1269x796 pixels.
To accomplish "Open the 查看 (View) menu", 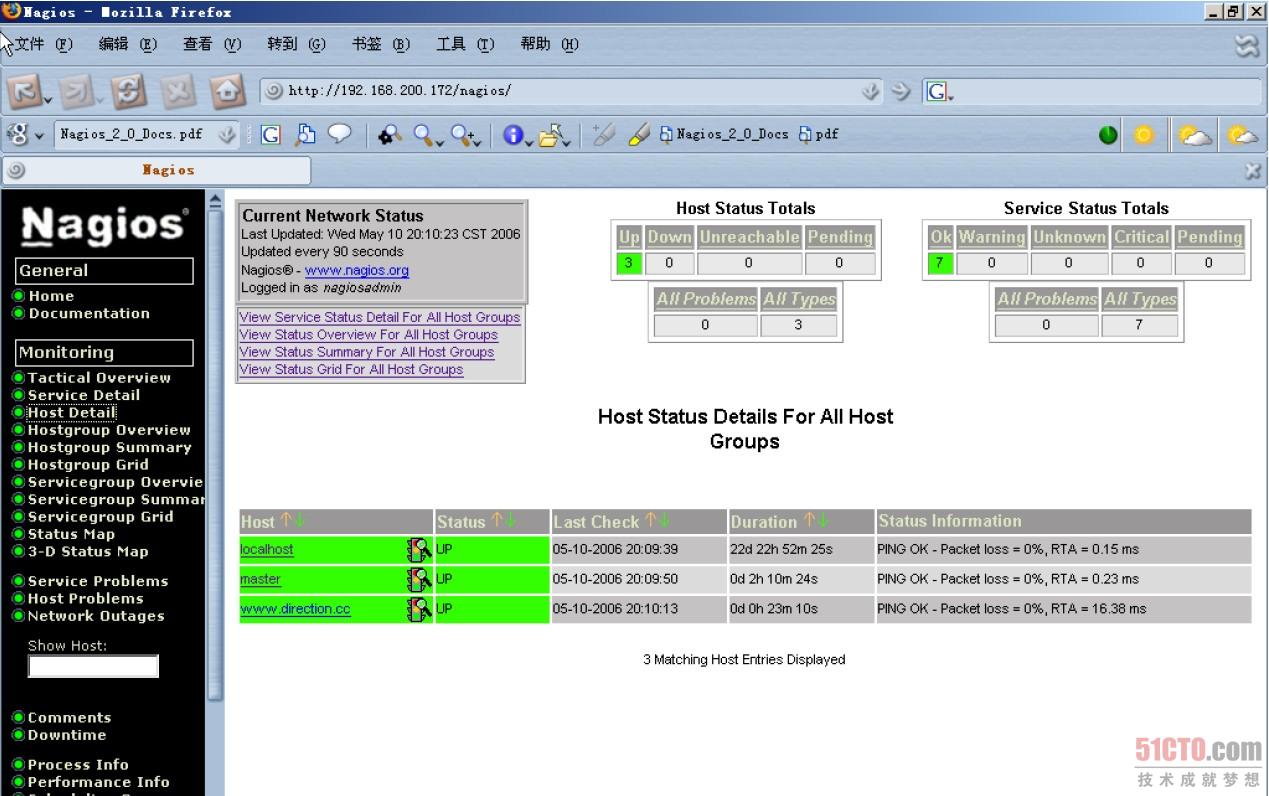I will pyautogui.click(x=212, y=44).
